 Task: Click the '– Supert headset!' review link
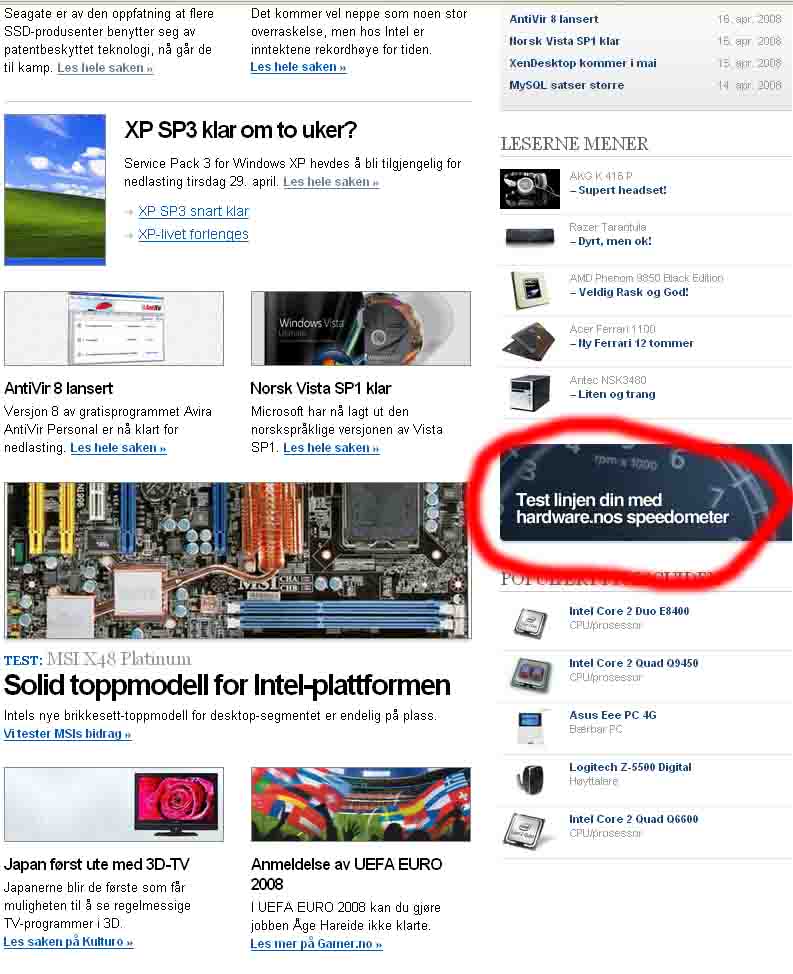(x=618, y=191)
